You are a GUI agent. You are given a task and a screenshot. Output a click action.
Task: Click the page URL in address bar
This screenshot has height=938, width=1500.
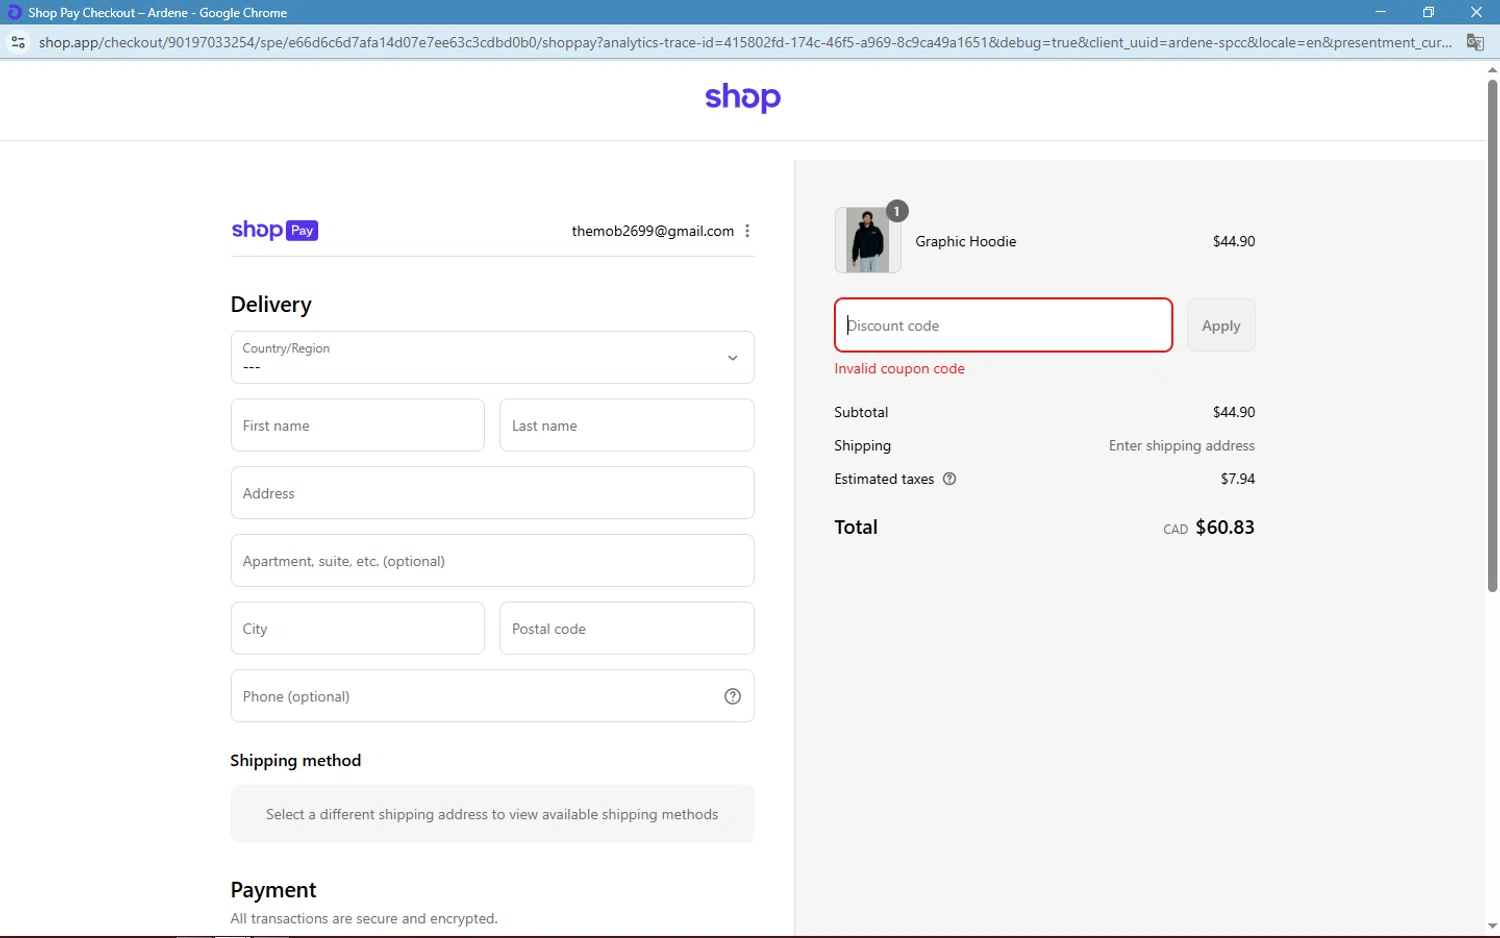pos(745,42)
